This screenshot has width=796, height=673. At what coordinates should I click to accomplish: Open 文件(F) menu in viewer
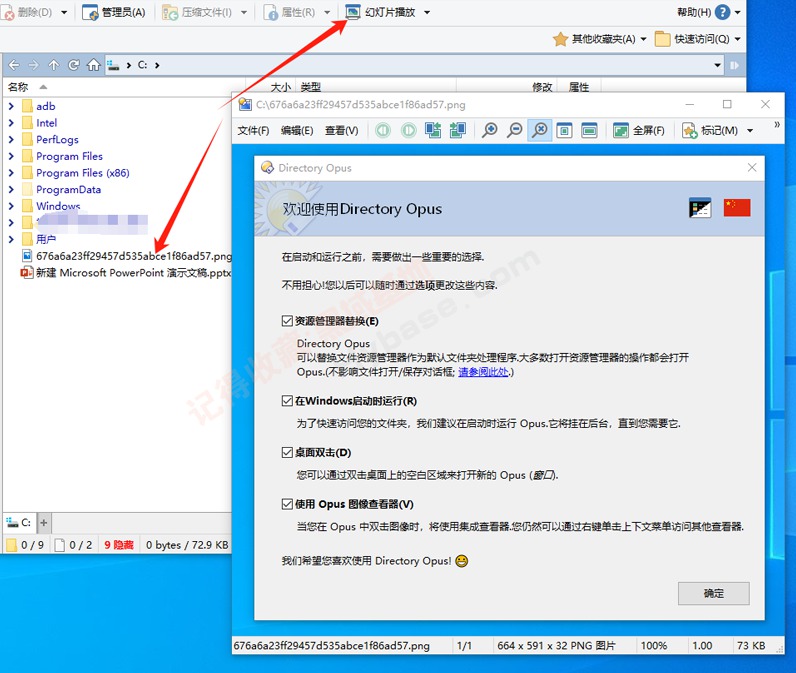coord(253,130)
